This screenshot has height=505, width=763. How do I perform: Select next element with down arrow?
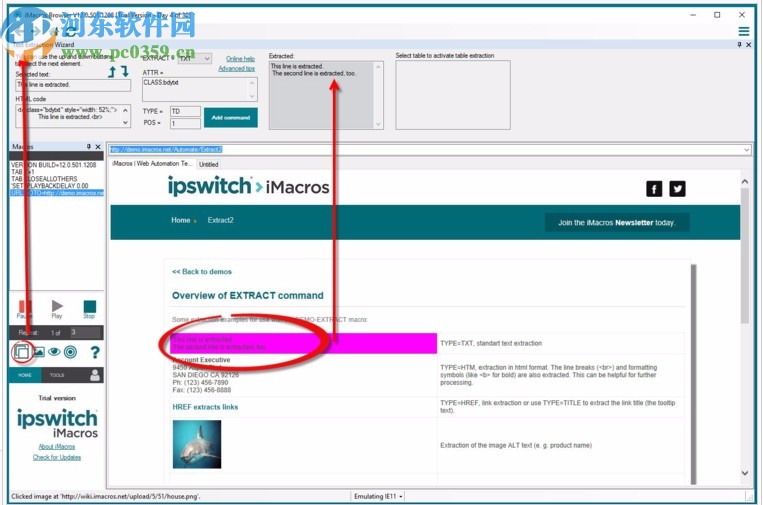tap(125, 72)
